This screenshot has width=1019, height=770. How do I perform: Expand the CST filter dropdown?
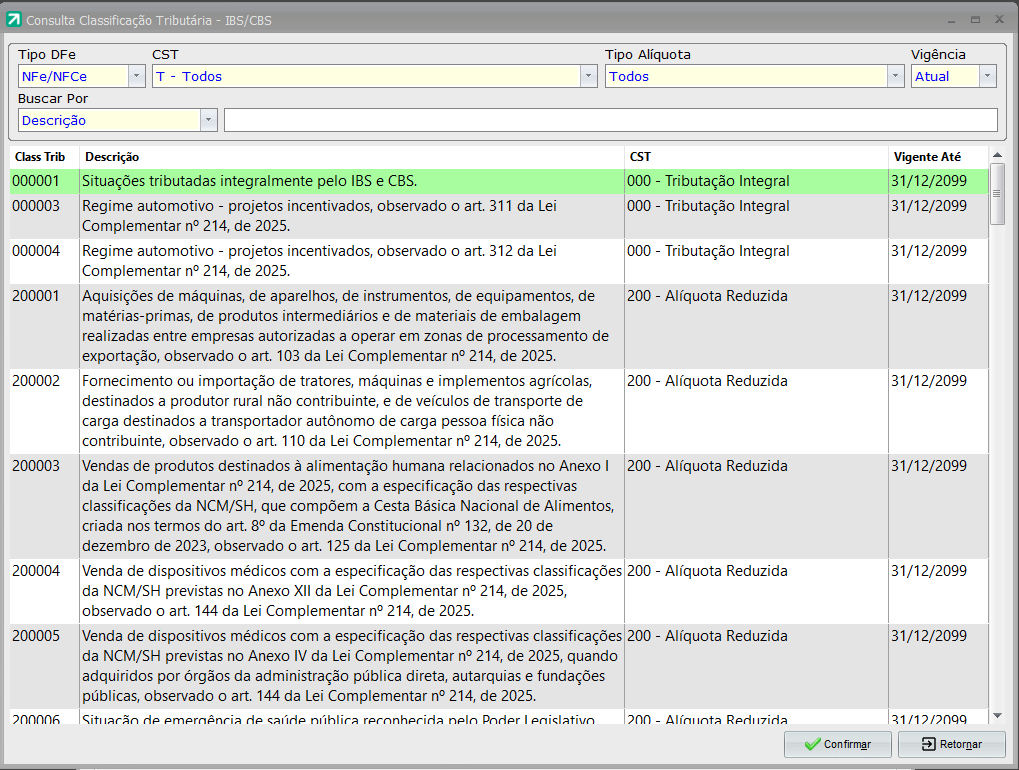588,76
